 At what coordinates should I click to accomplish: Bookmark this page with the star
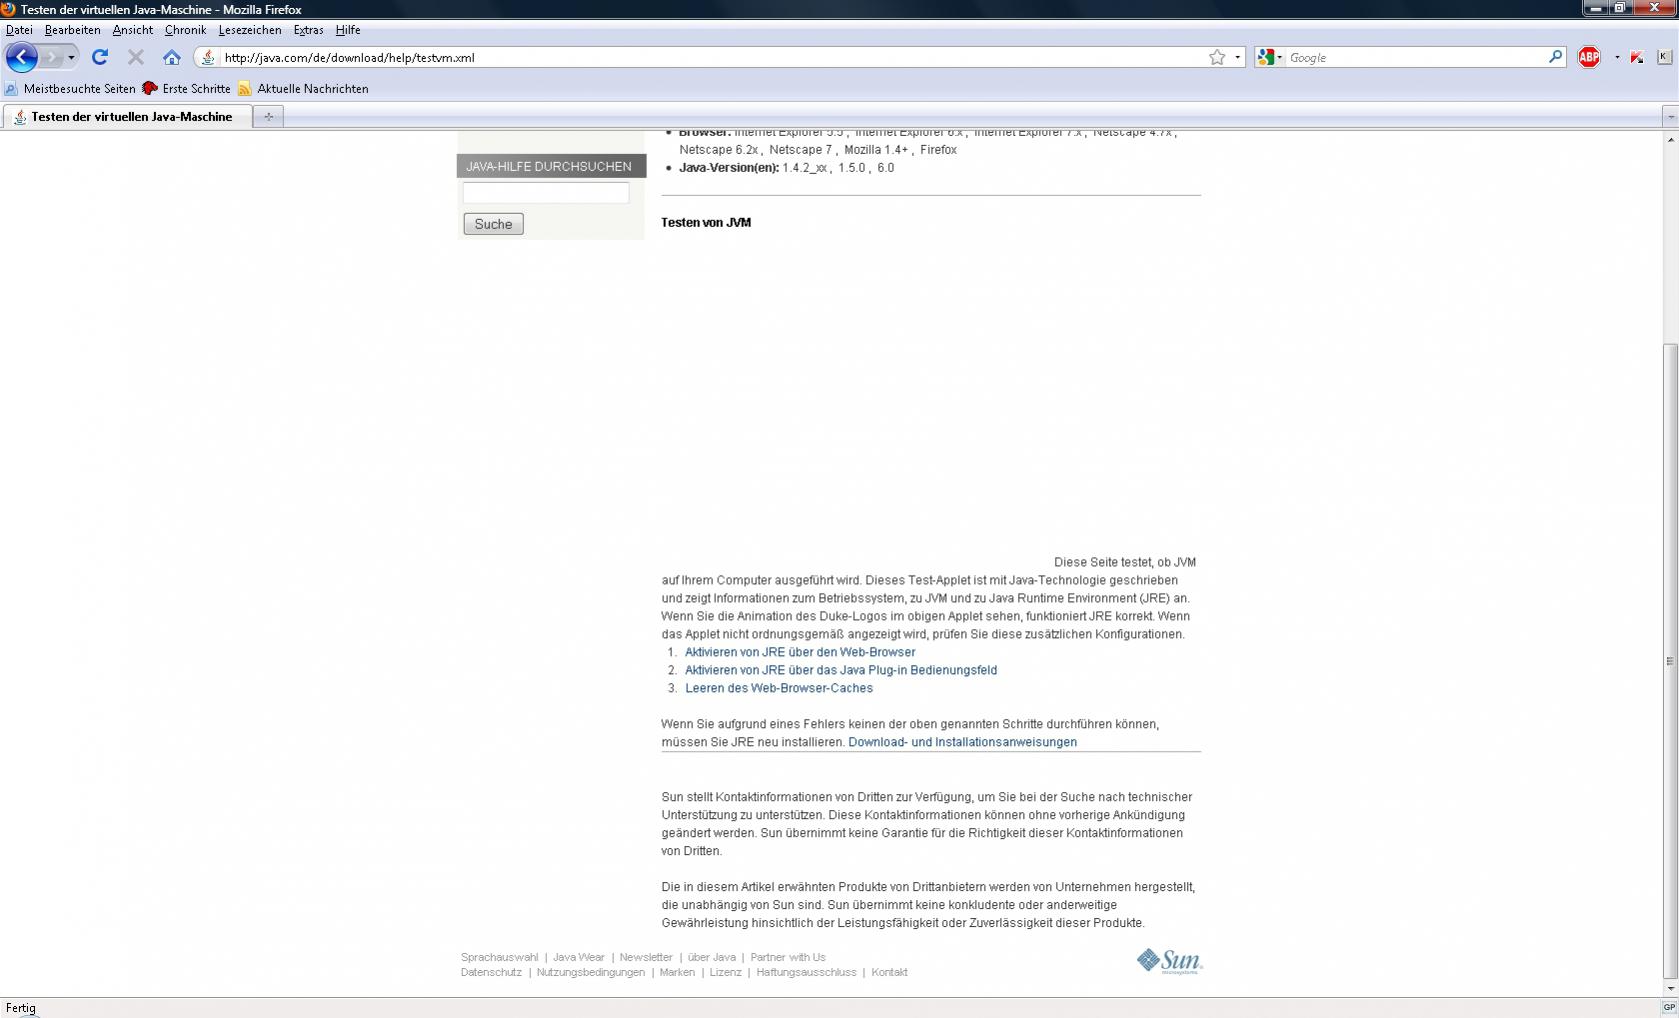[1217, 57]
